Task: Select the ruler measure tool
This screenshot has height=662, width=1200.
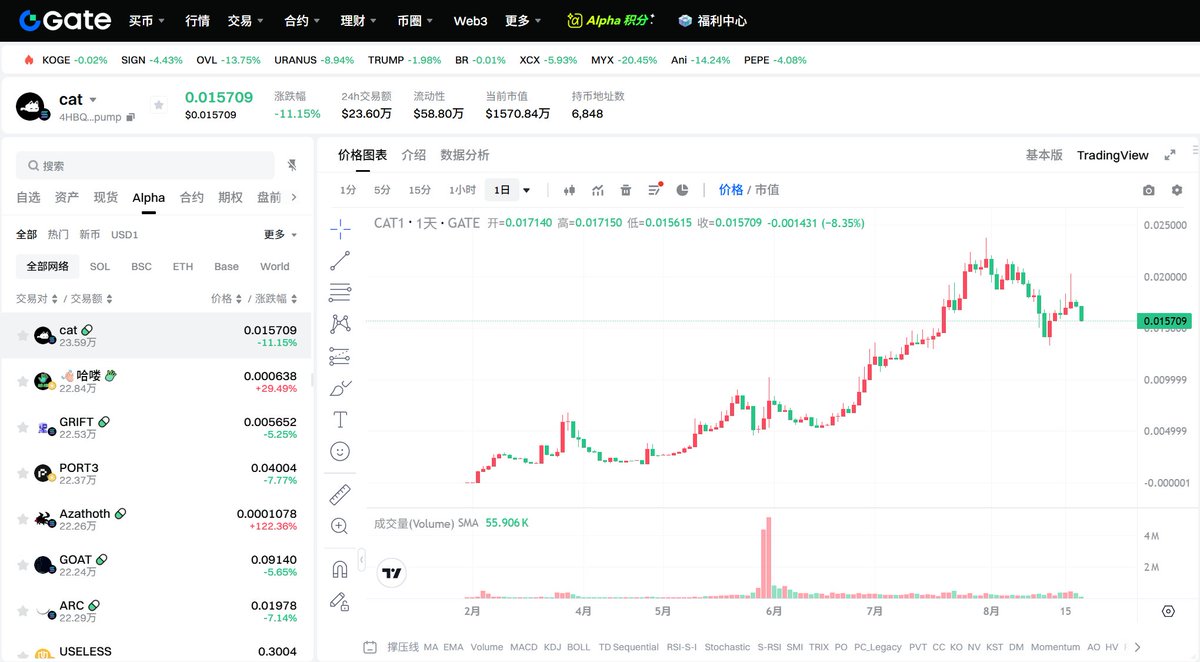Action: (x=340, y=494)
